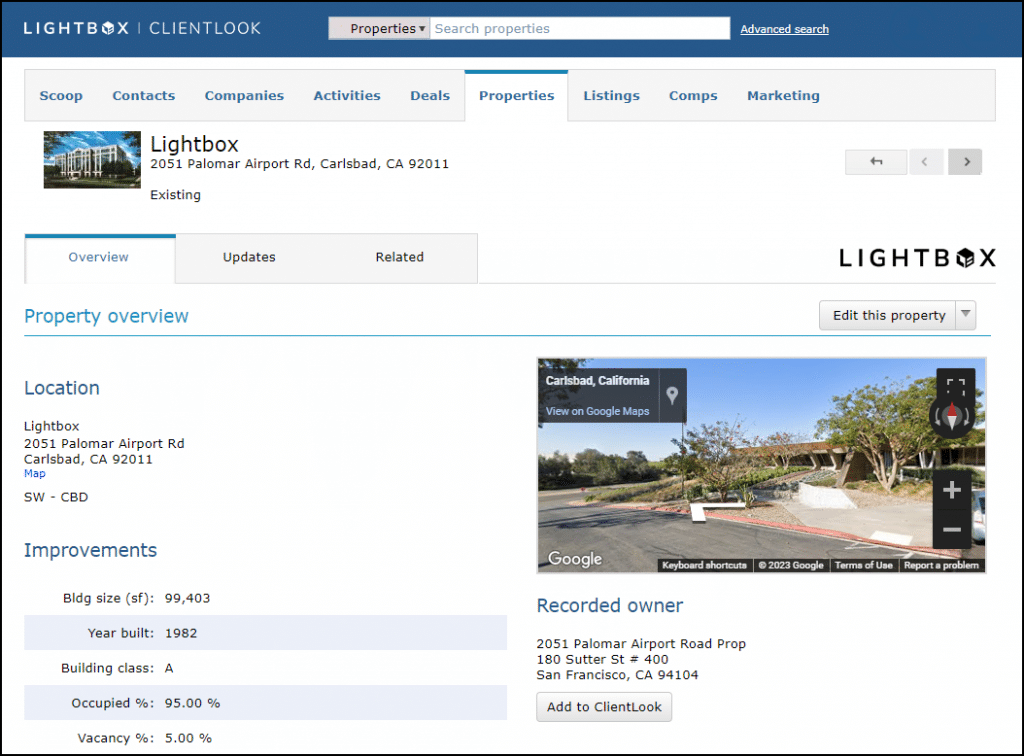This screenshot has height=756, width=1024.
Task: Click the Edit this property button
Action: (x=888, y=315)
